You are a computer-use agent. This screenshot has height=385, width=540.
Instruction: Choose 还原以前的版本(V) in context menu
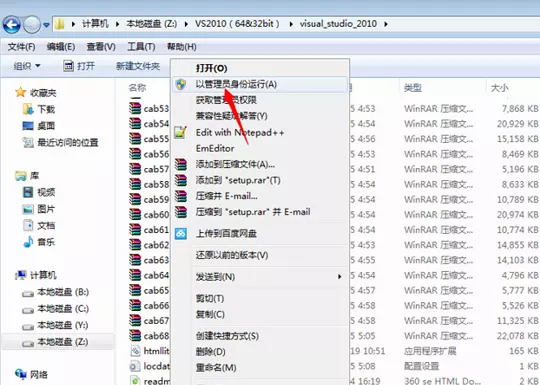coord(232,255)
